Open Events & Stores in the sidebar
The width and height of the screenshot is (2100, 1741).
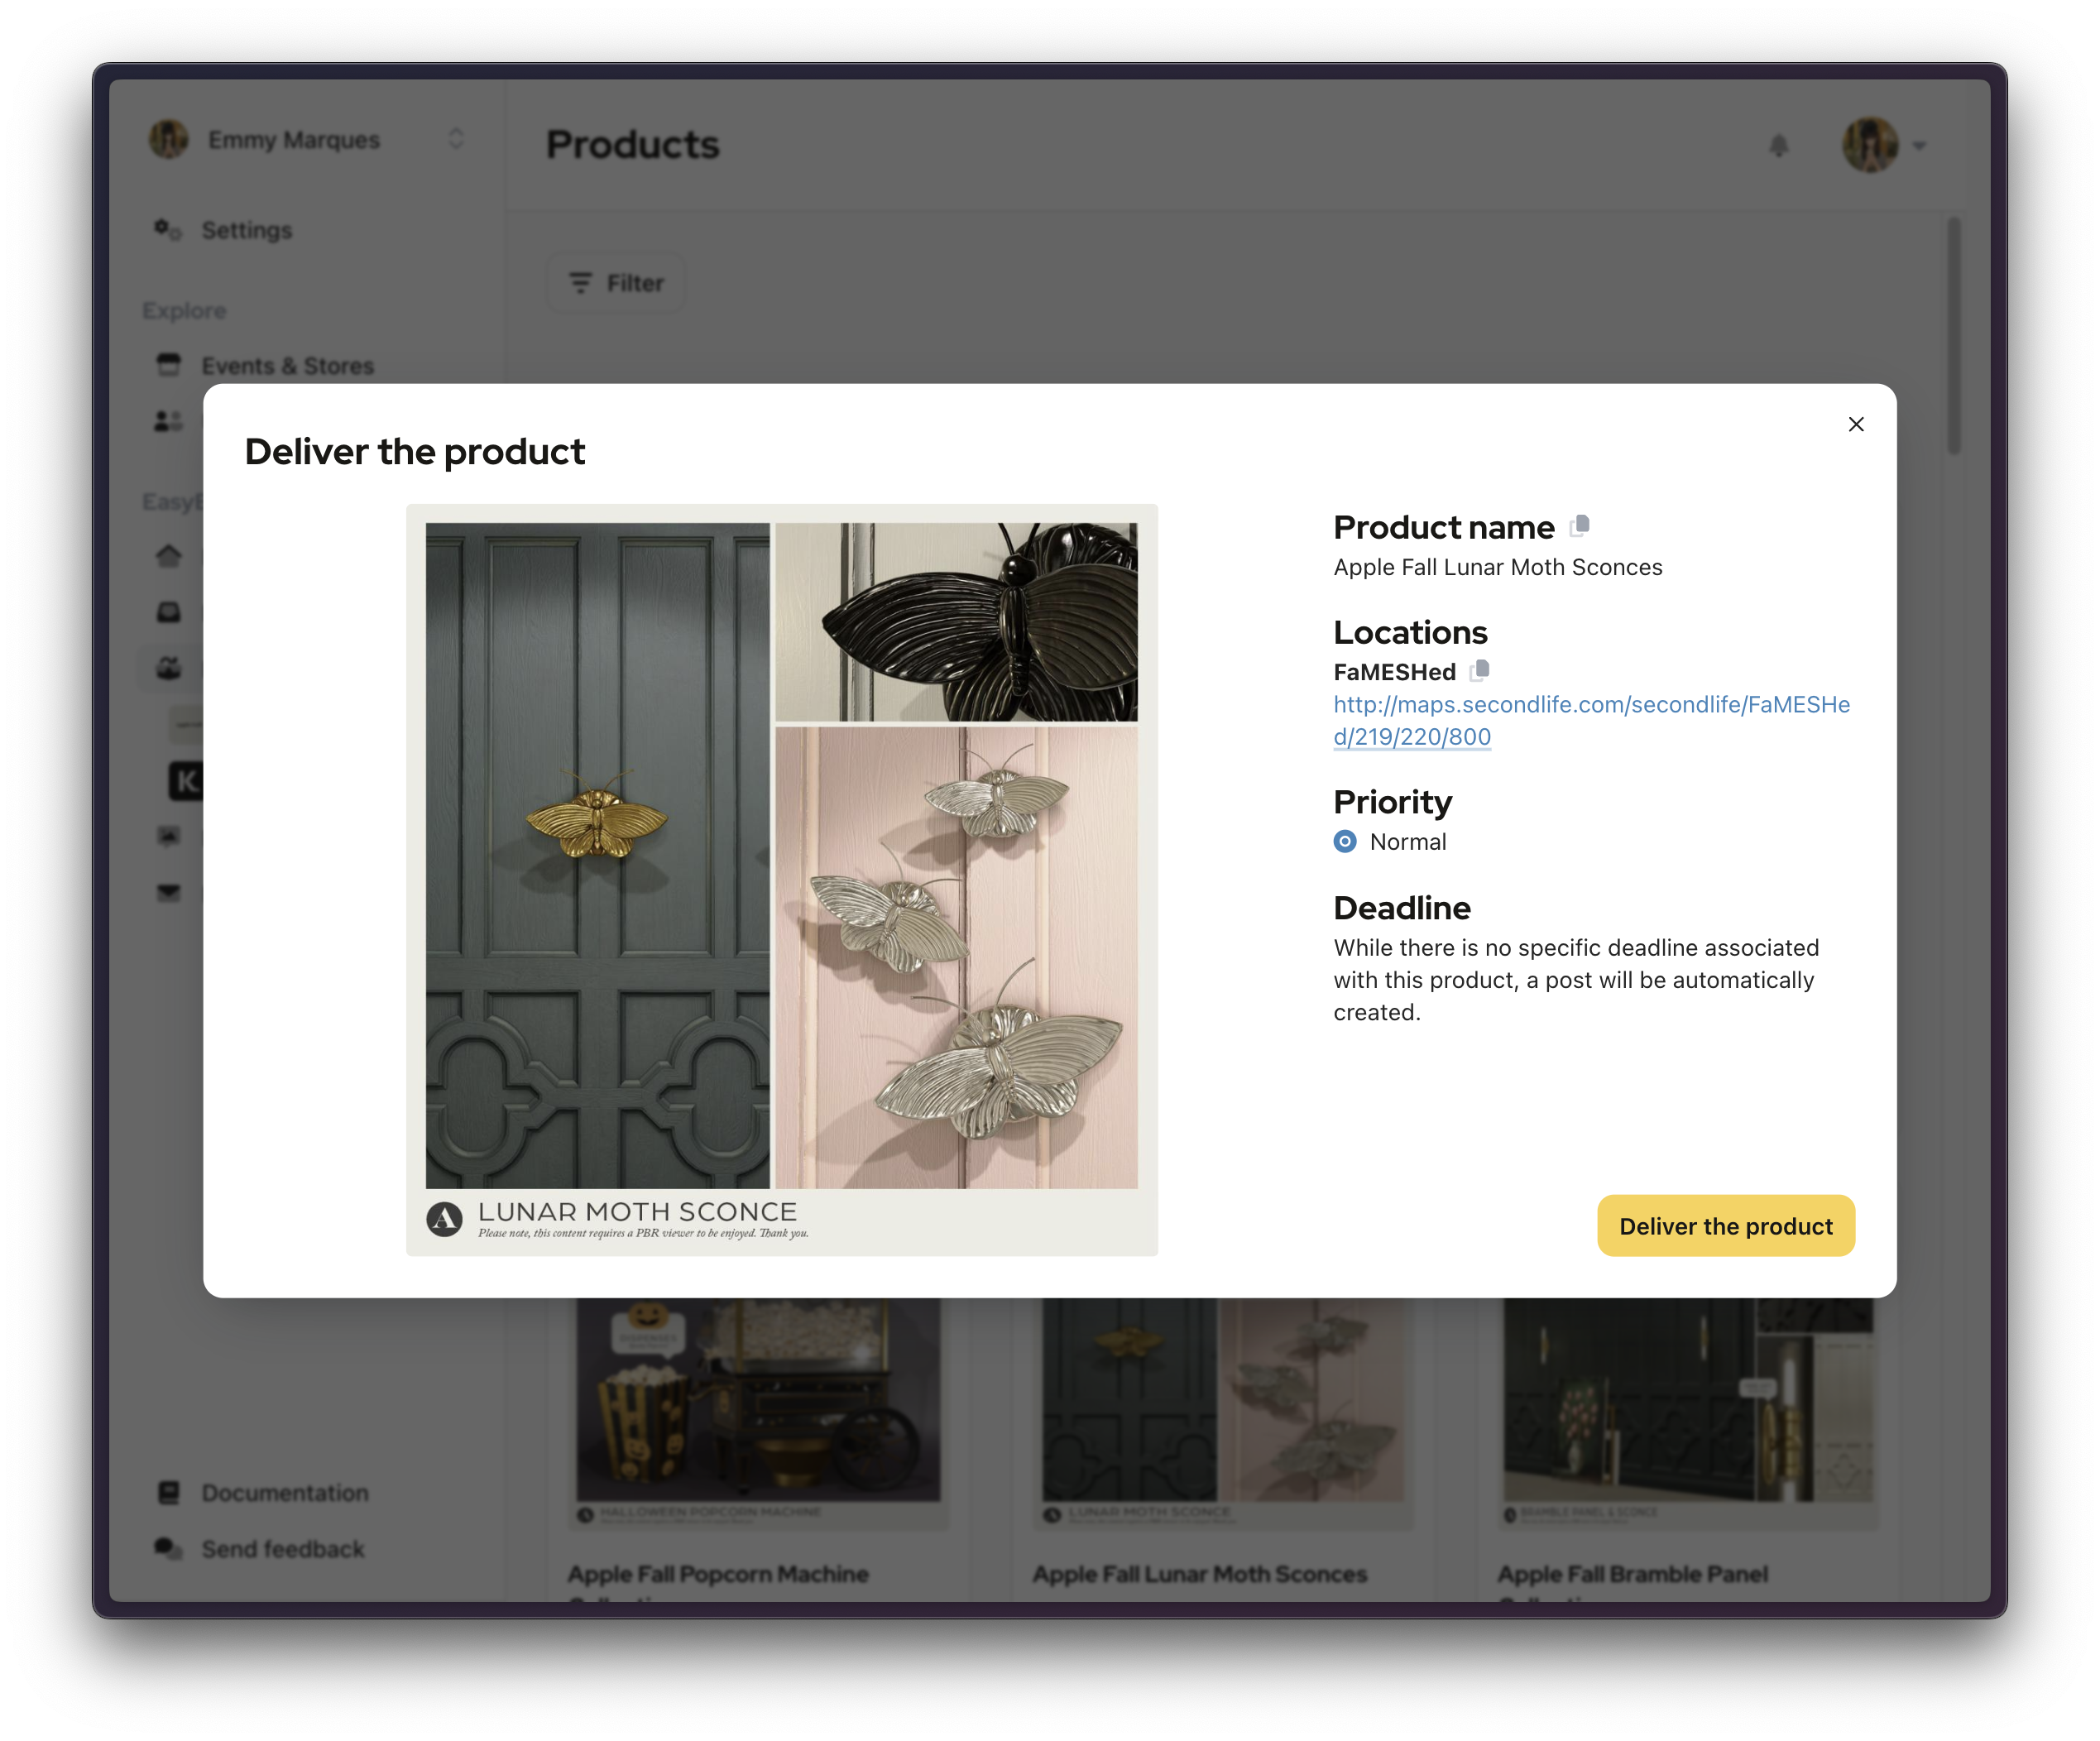287,366
